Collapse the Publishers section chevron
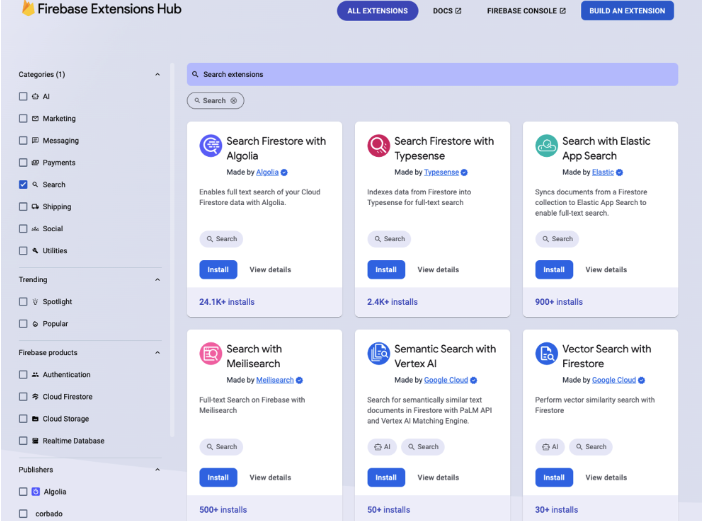The image size is (702, 521). tap(158, 470)
